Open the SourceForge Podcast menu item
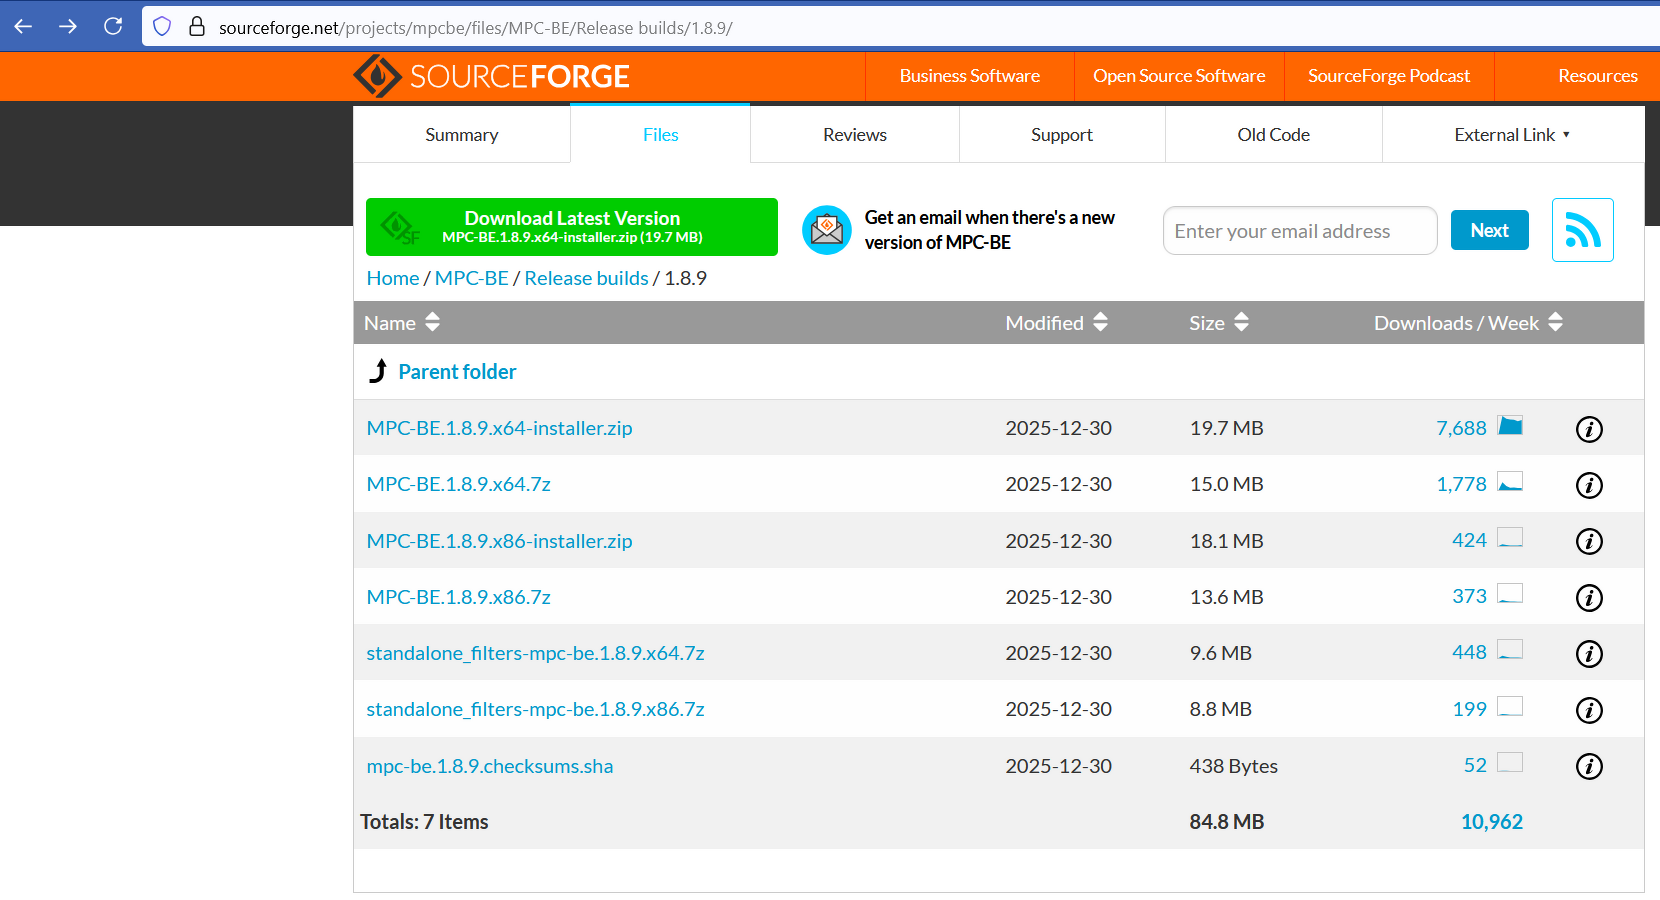The width and height of the screenshot is (1660, 900). click(x=1389, y=76)
